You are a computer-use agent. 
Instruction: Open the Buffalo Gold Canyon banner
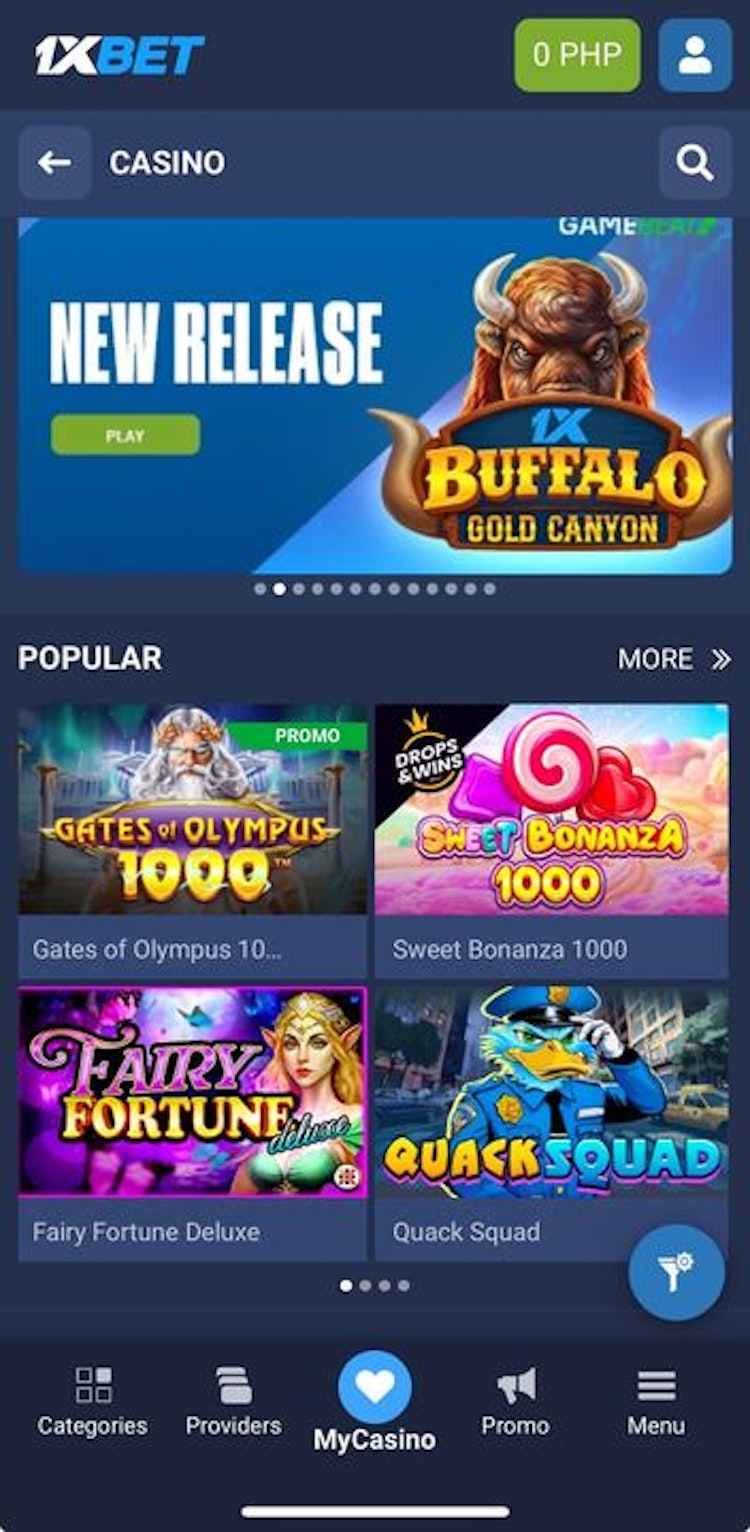coord(375,396)
